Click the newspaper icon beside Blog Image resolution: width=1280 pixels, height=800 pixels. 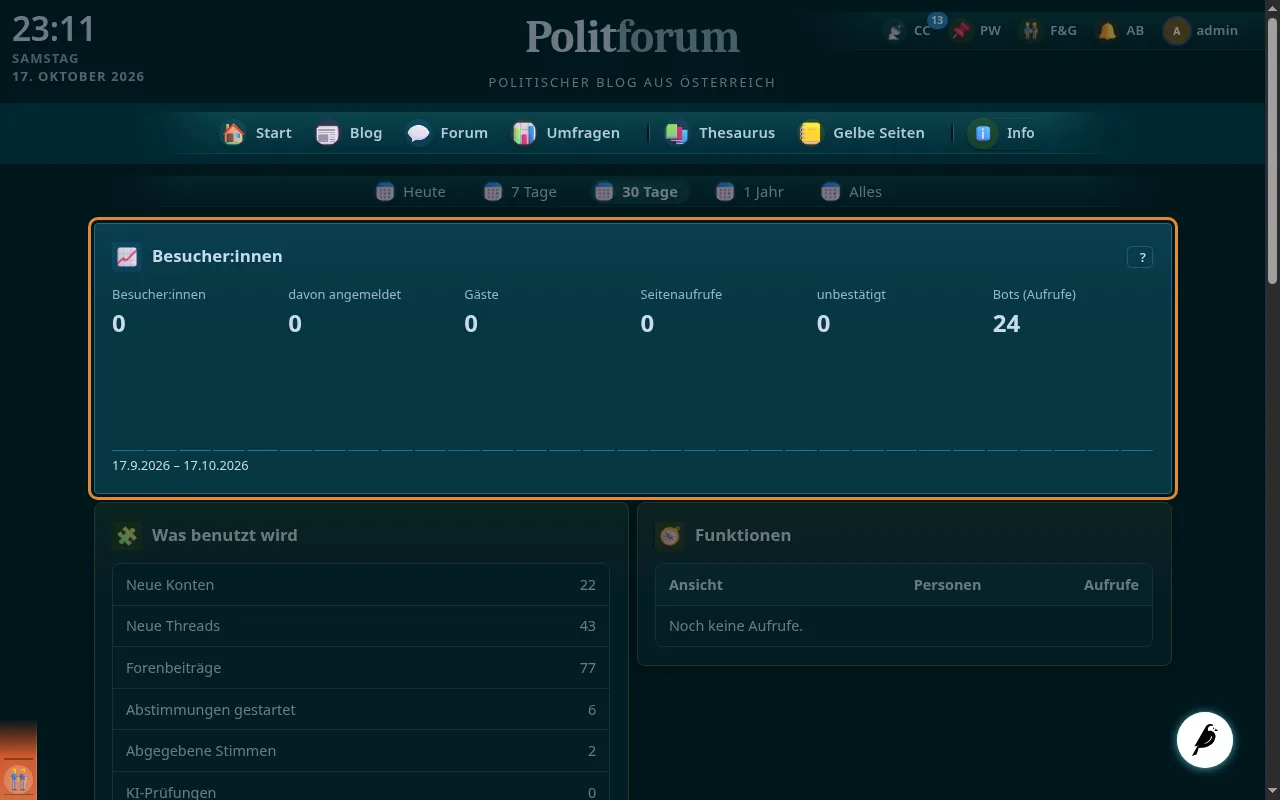point(327,133)
